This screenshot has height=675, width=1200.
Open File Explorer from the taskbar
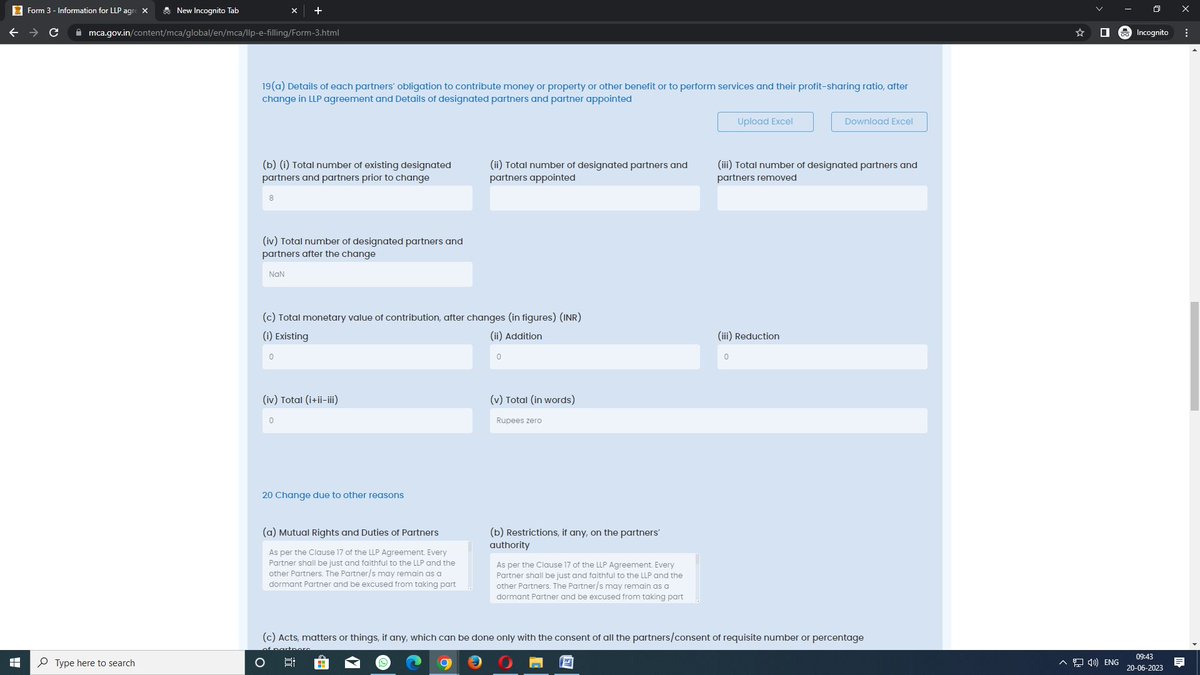pos(535,663)
